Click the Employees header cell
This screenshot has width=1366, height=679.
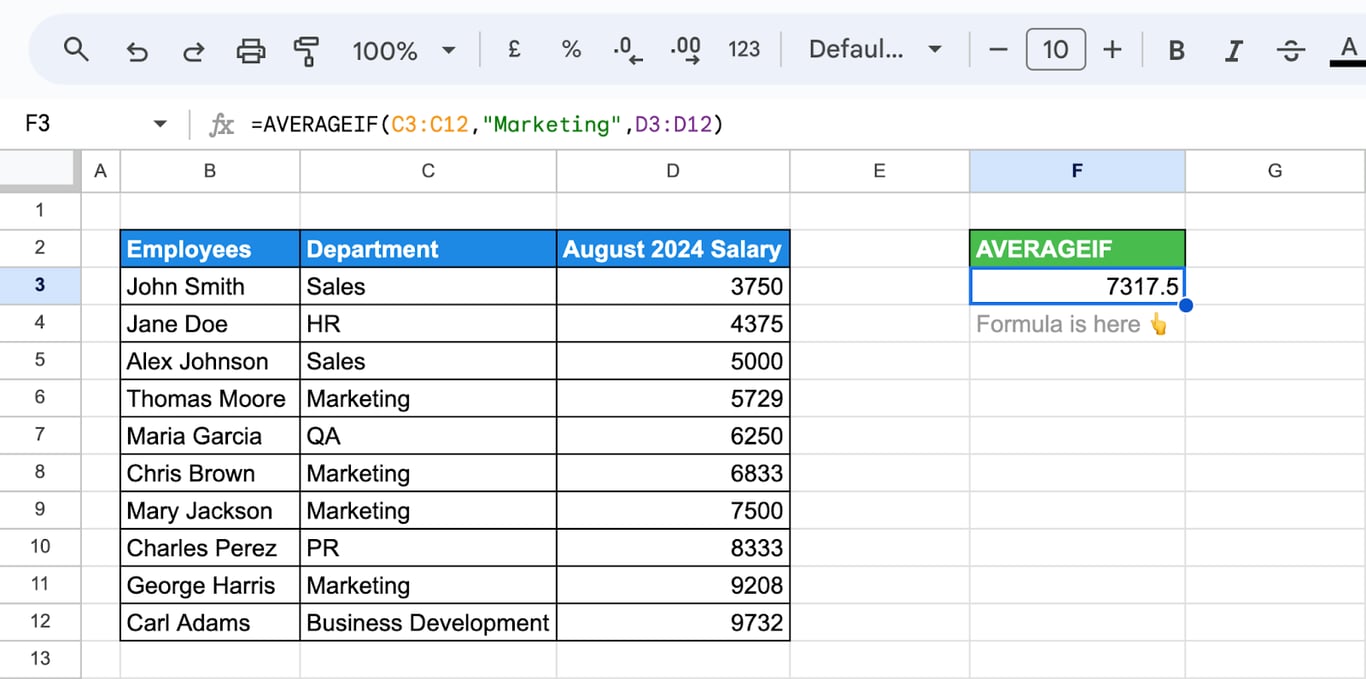point(210,249)
